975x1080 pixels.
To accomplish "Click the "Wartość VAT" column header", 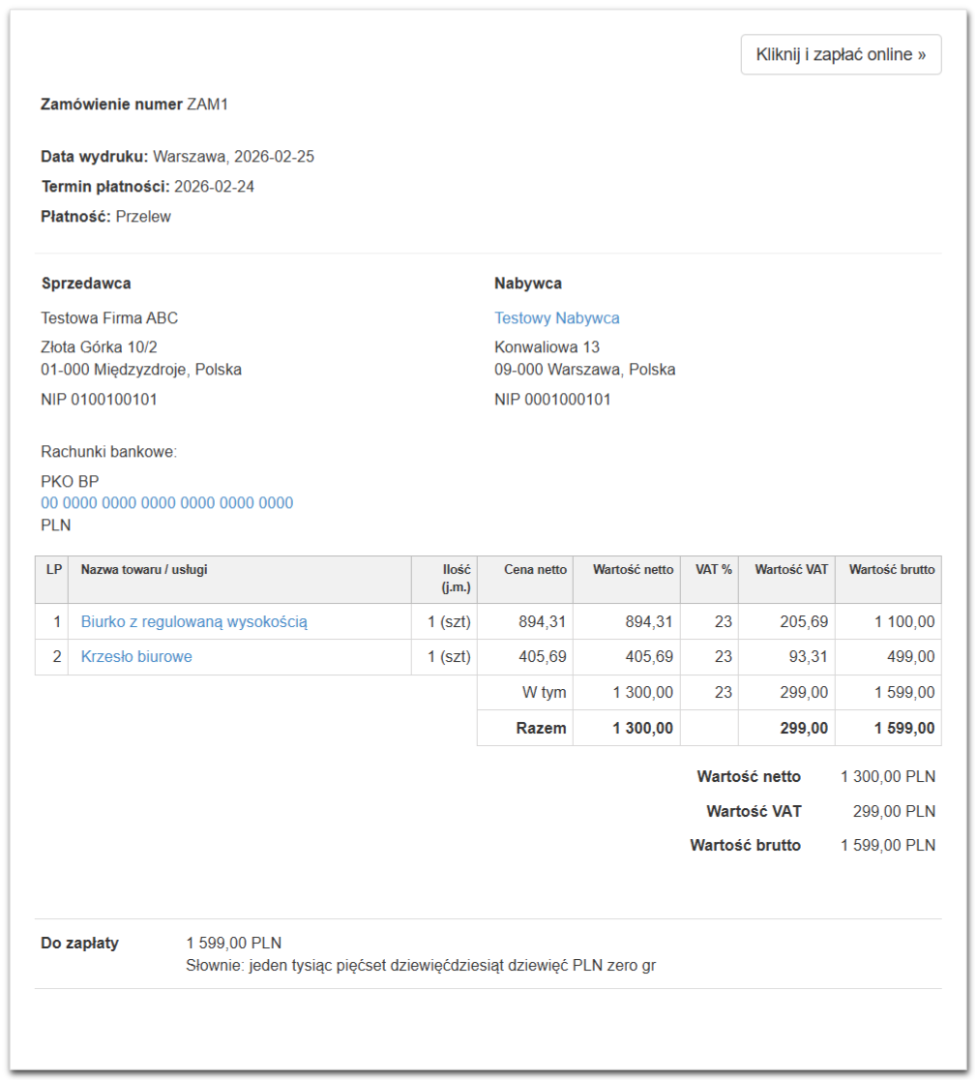I will point(791,570).
